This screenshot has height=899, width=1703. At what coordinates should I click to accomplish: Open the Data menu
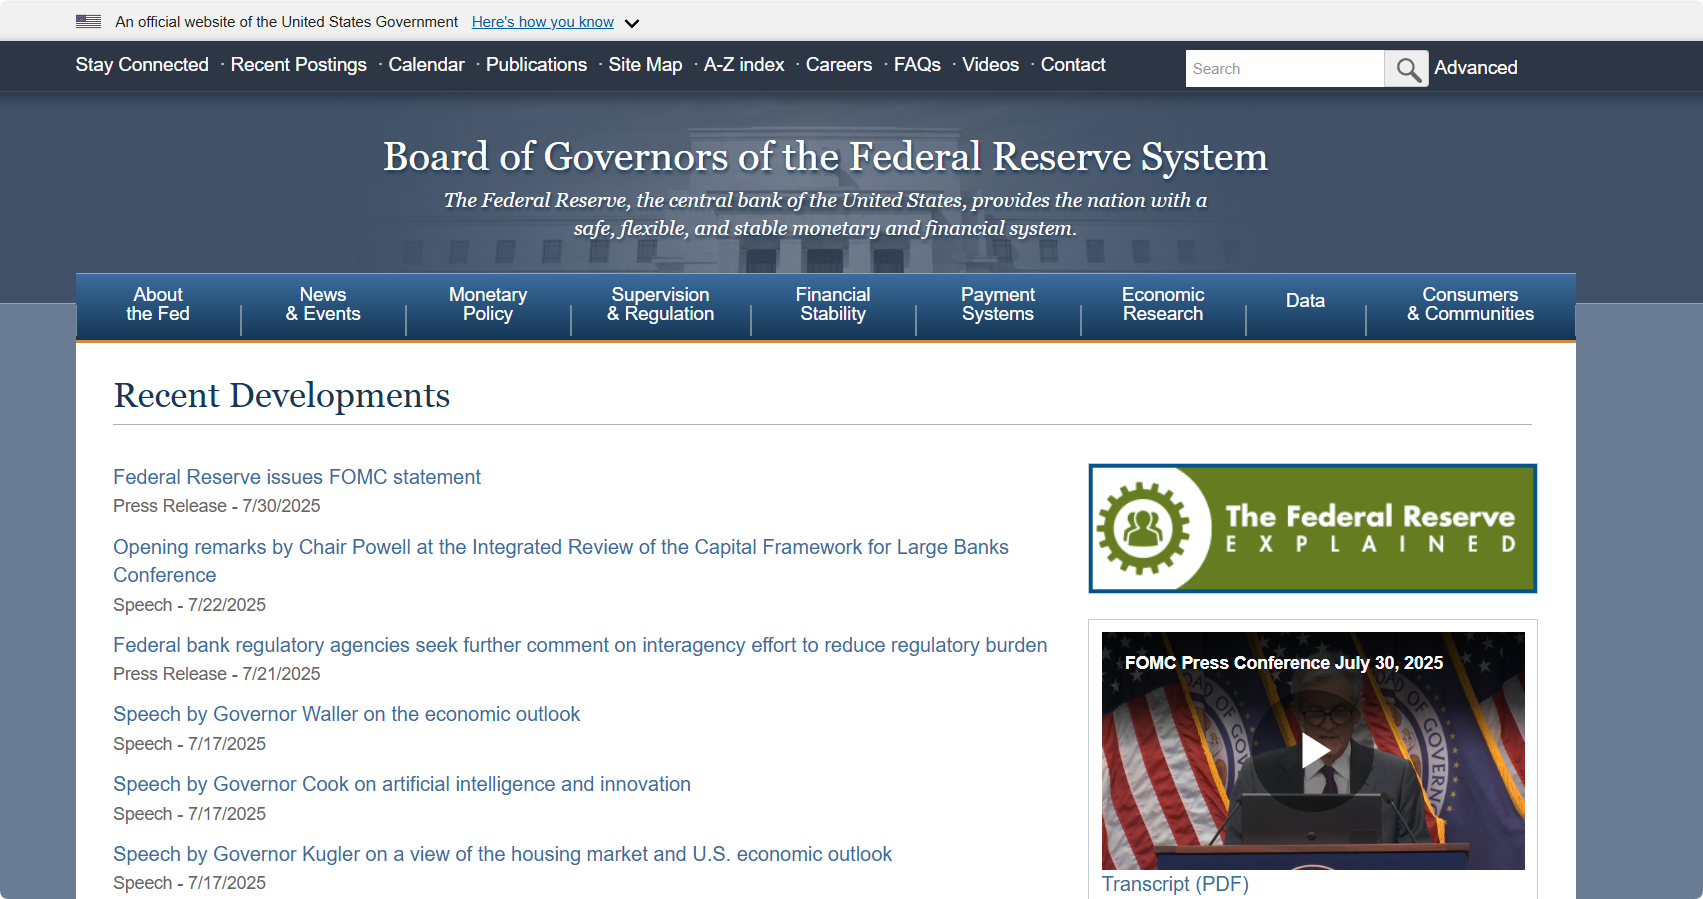point(1305,301)
